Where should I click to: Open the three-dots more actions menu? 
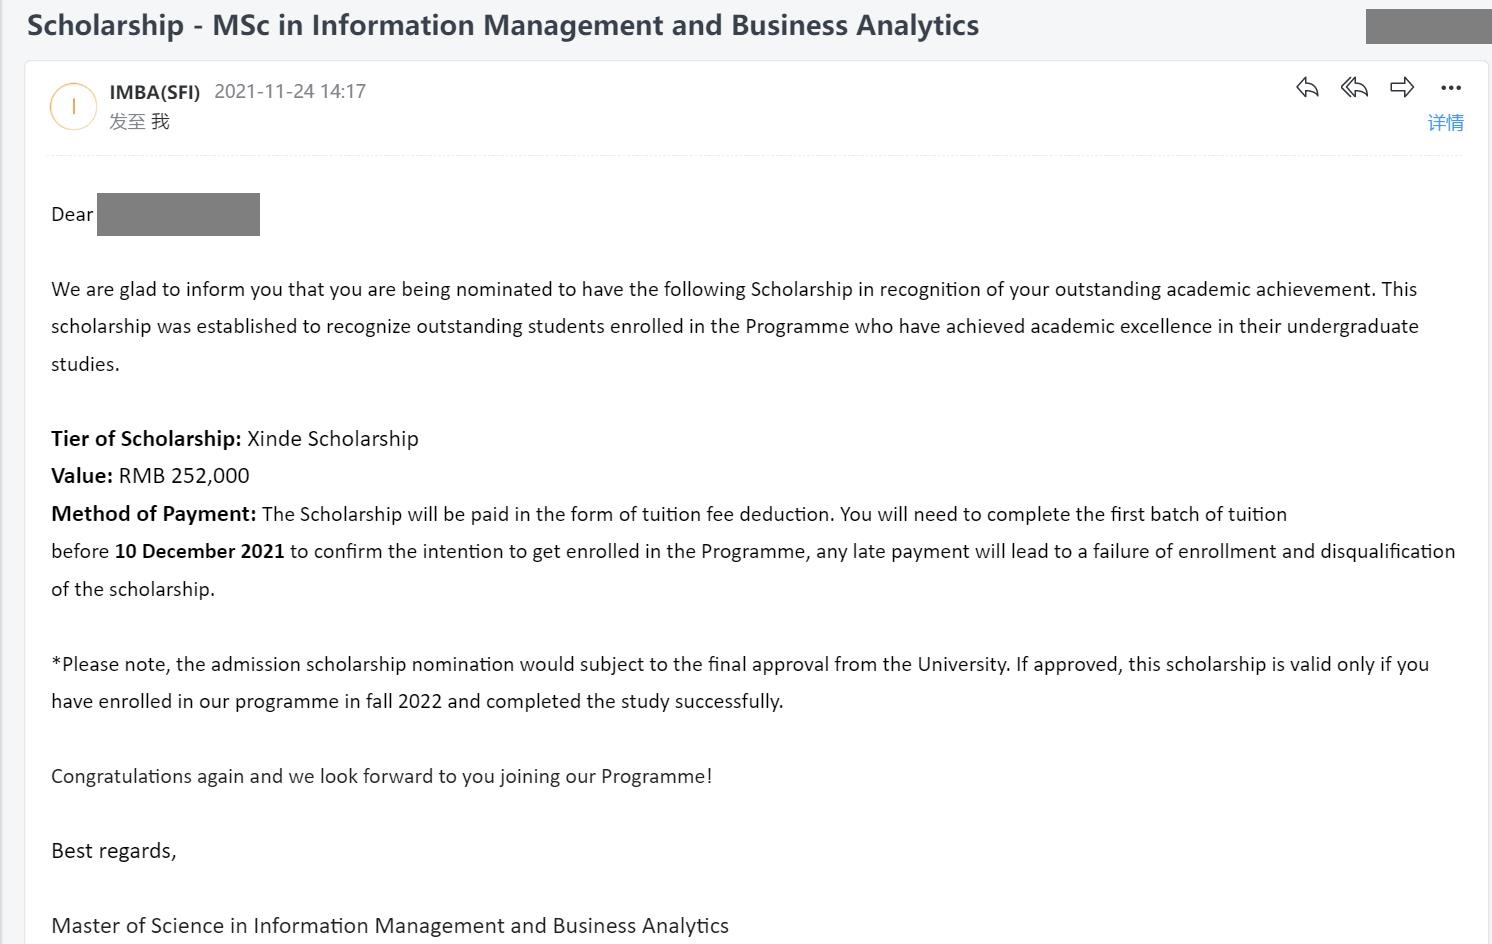point(1451,88)
